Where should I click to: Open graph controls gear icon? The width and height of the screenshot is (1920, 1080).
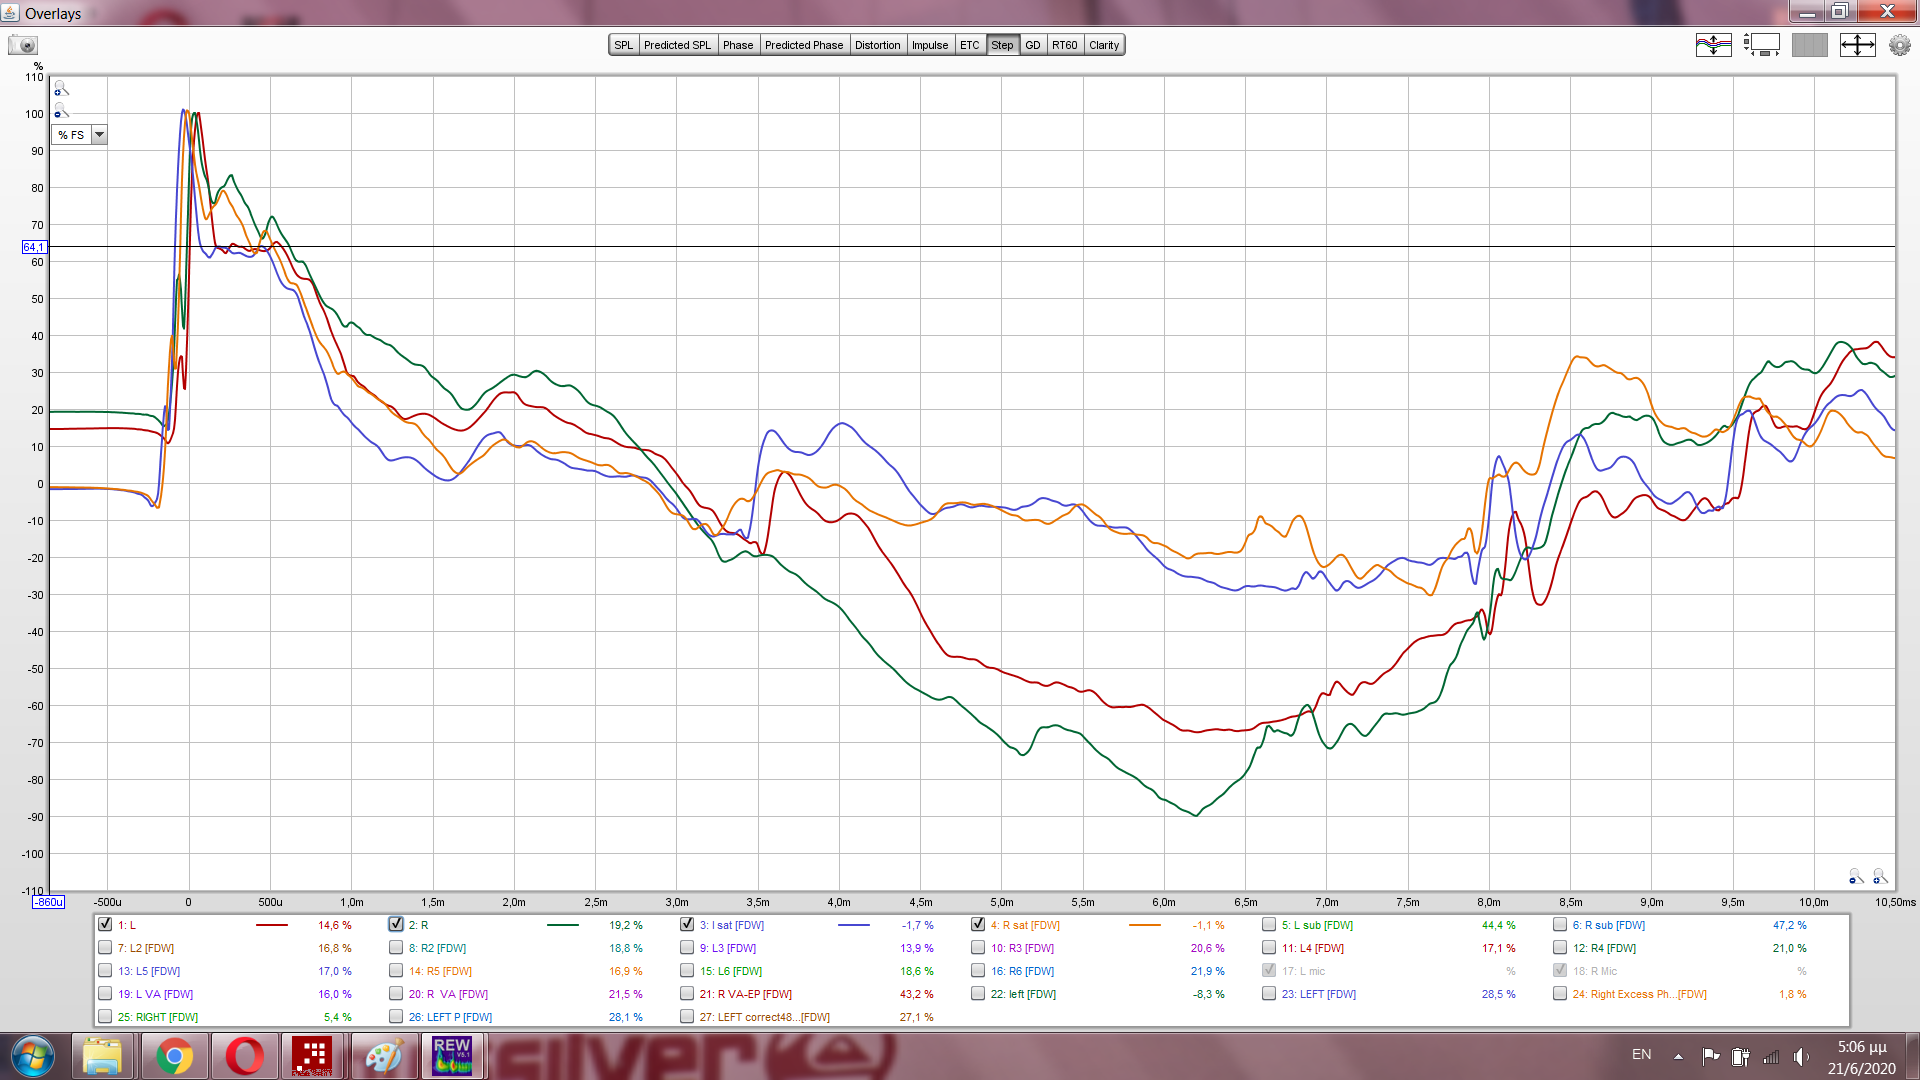(1899, 45)
